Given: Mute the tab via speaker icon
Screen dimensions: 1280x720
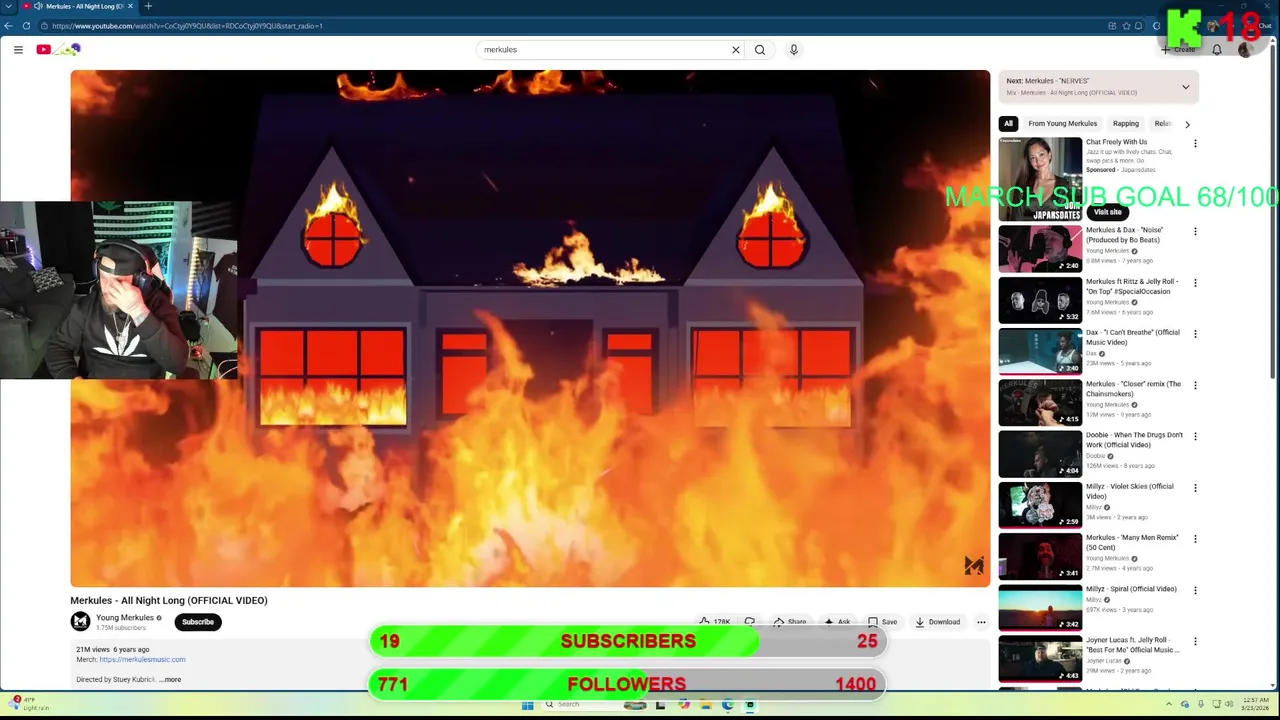Looking at the screenshot, I should point(38,6).
